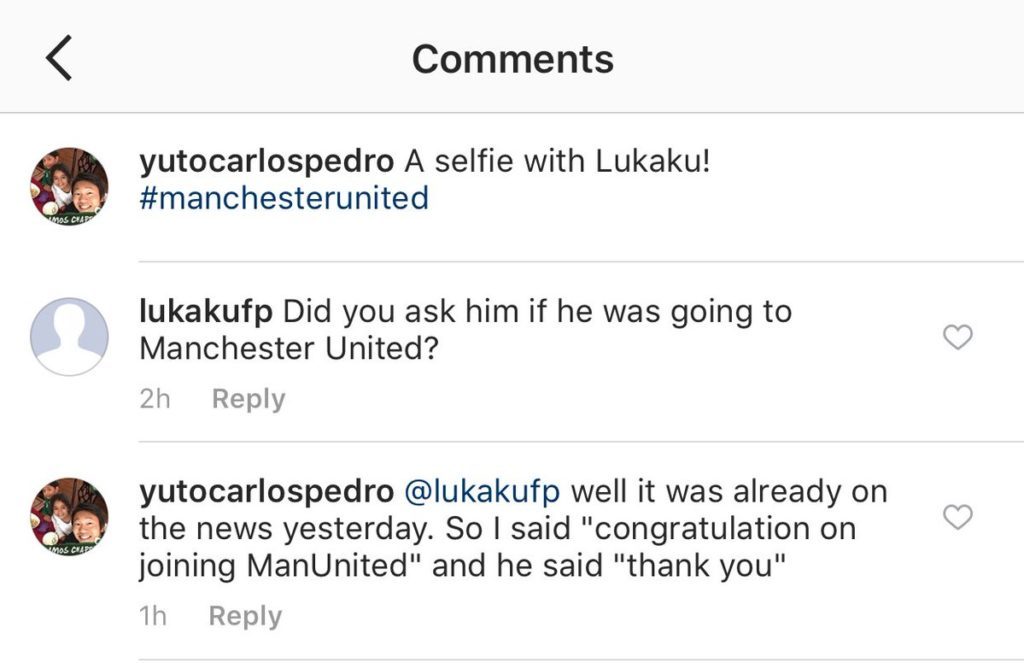Tap the "Did you ask him" comment text
1024x663 pixels.
tap(537, 311)
